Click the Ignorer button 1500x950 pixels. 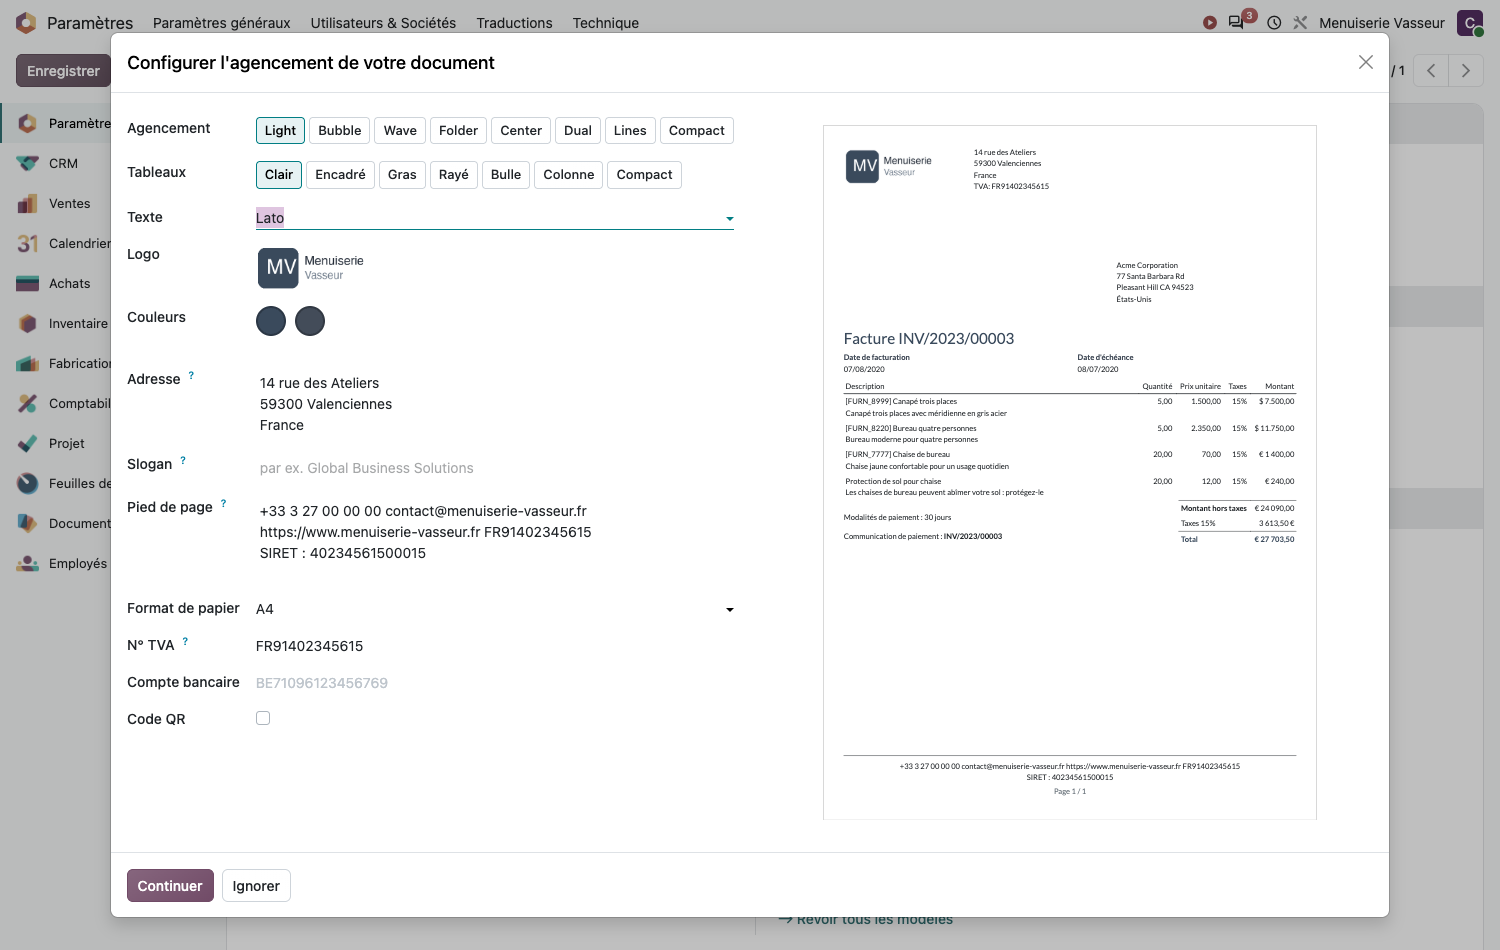click(256, 885)
